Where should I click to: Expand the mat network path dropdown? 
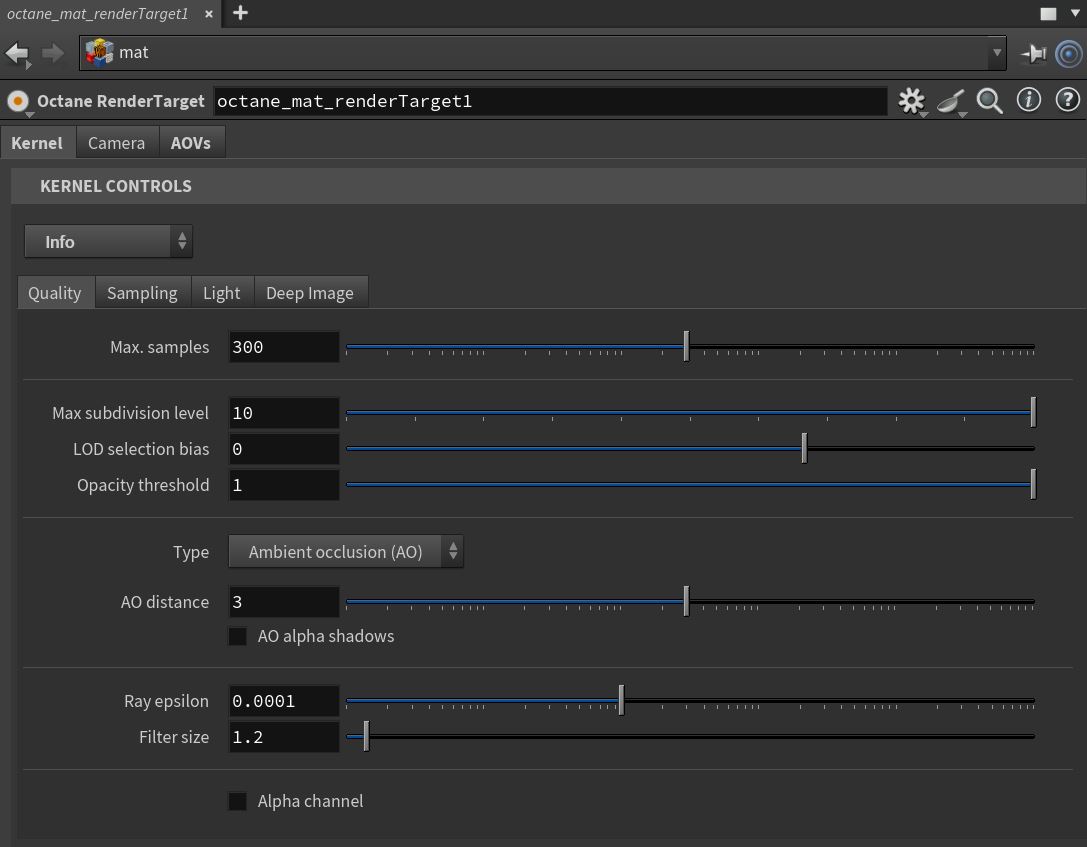pyautogui.click(x=996, y=53)
